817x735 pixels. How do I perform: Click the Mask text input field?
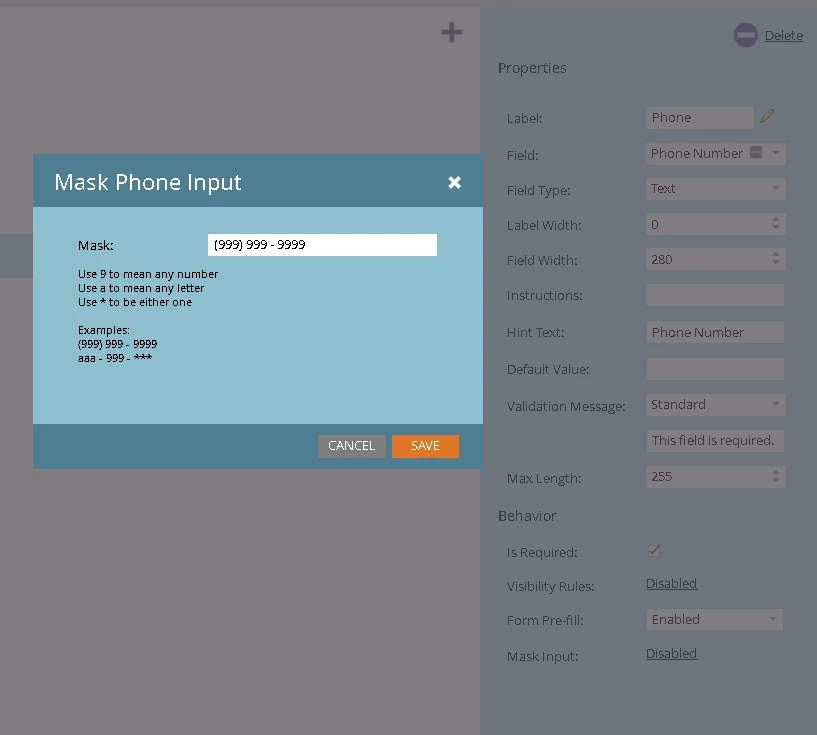pyautogui.click(x=322, y=245)
